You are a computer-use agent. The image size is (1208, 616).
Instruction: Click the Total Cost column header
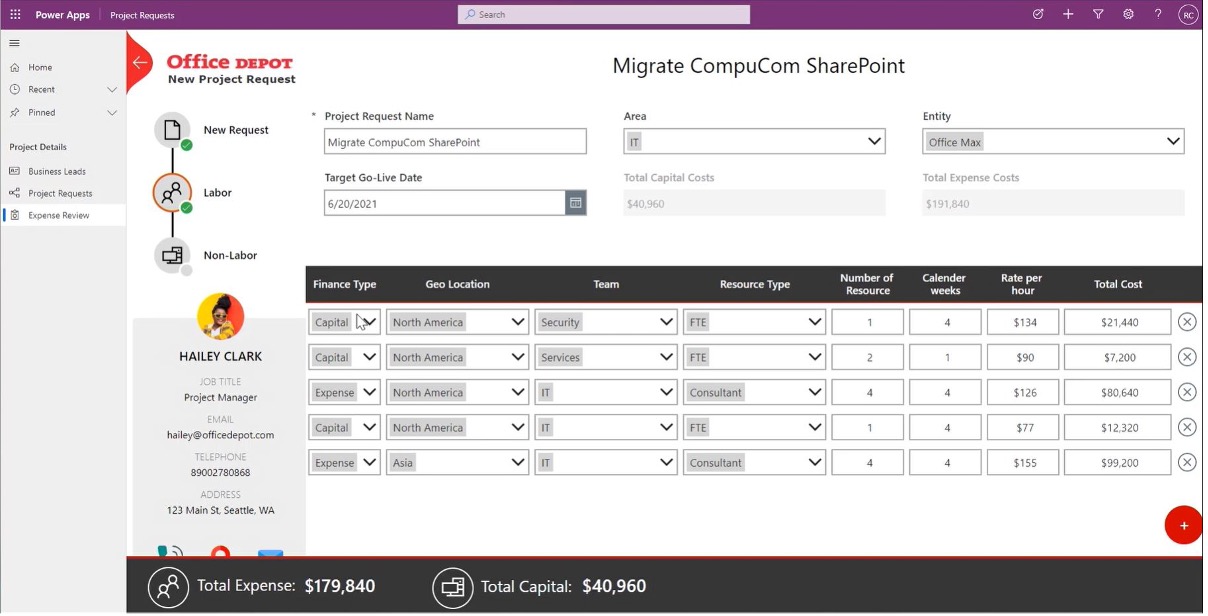tap(1118, 284)
